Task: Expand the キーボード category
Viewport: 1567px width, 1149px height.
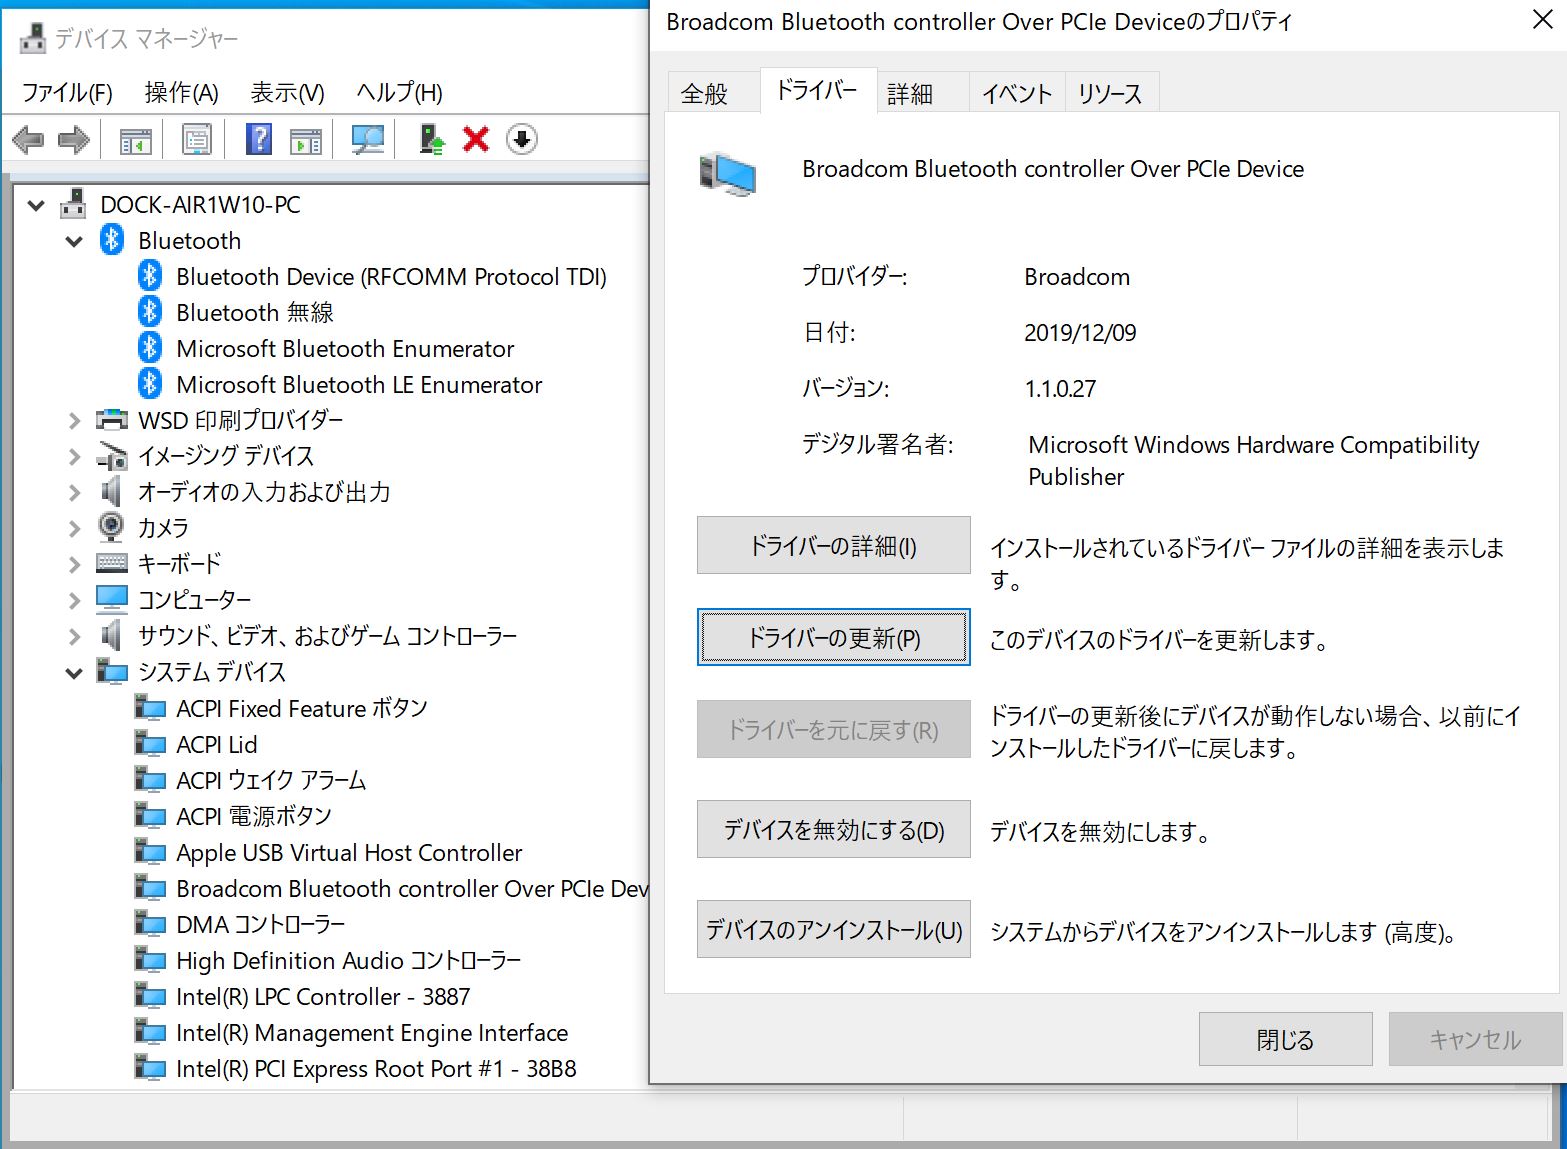Action: point(74,565)
